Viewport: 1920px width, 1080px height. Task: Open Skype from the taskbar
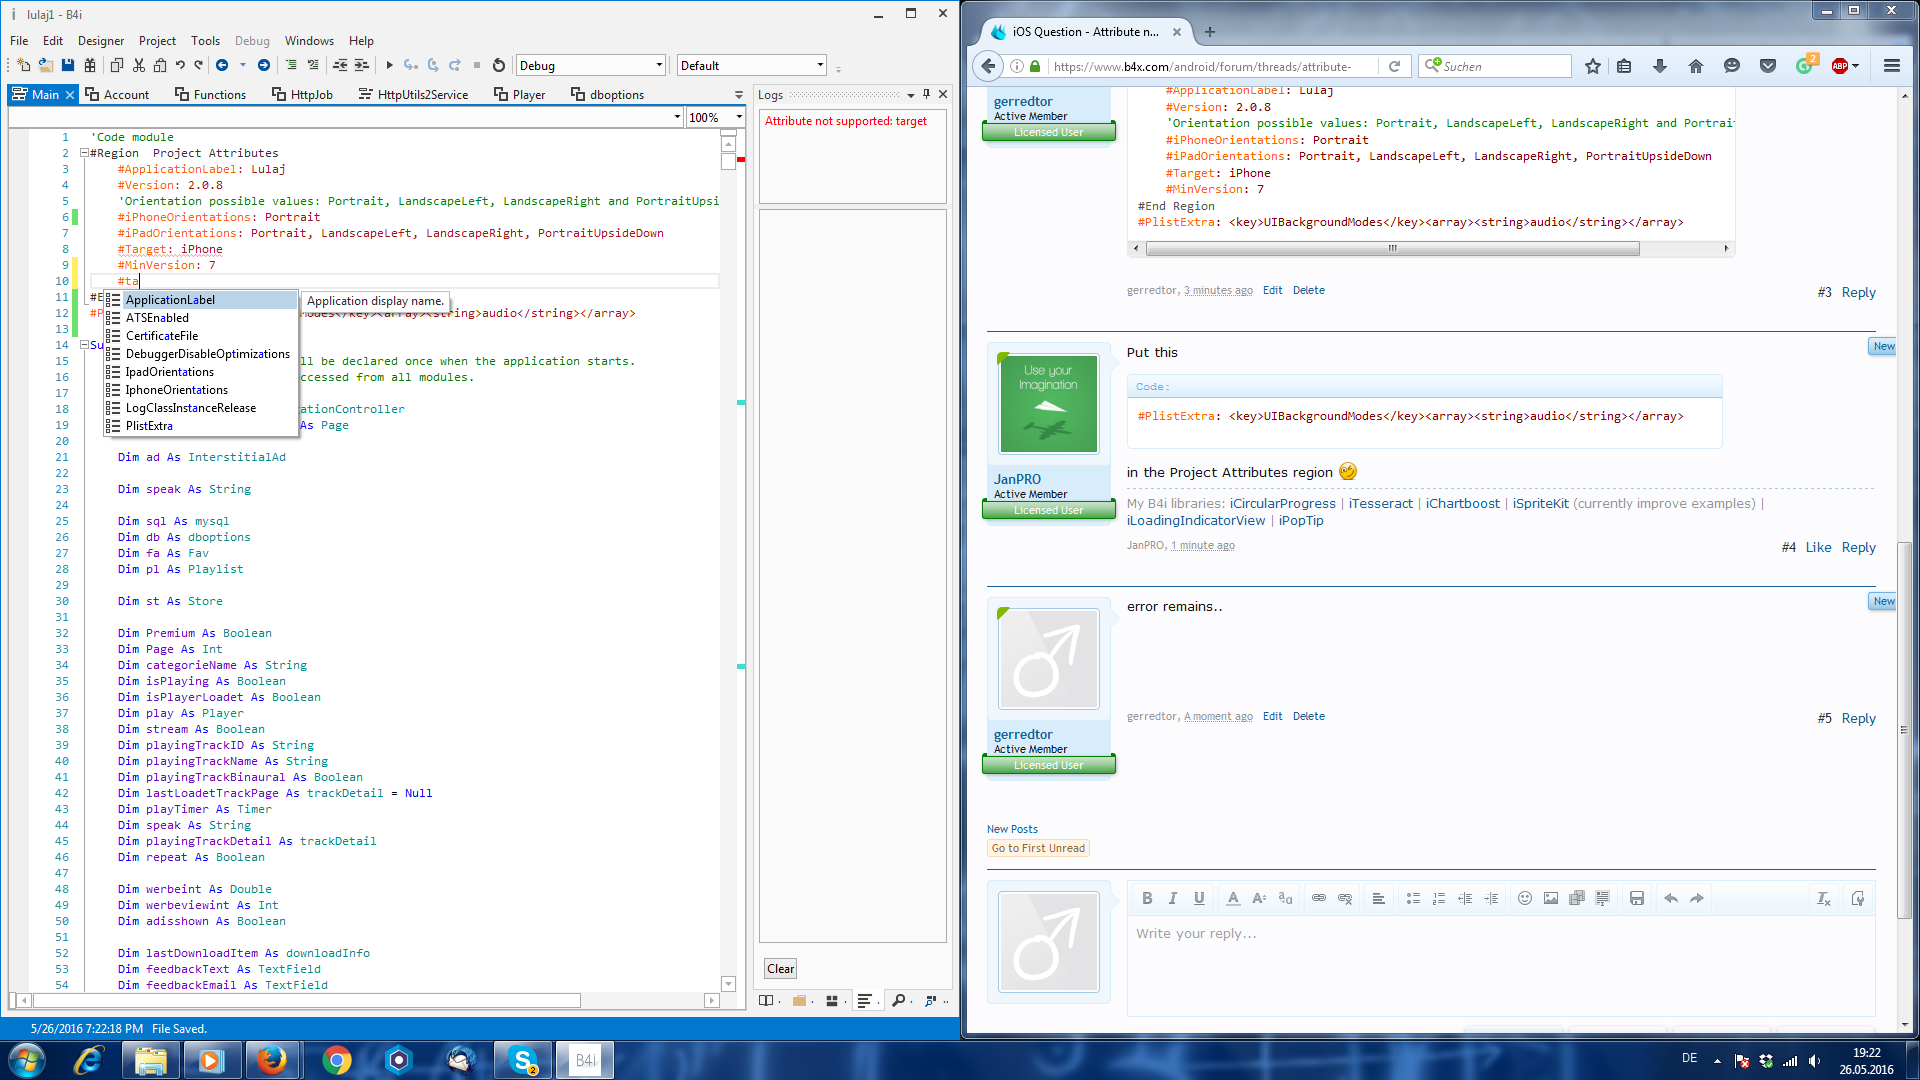pyautogui.click(x=524, y=1060)
